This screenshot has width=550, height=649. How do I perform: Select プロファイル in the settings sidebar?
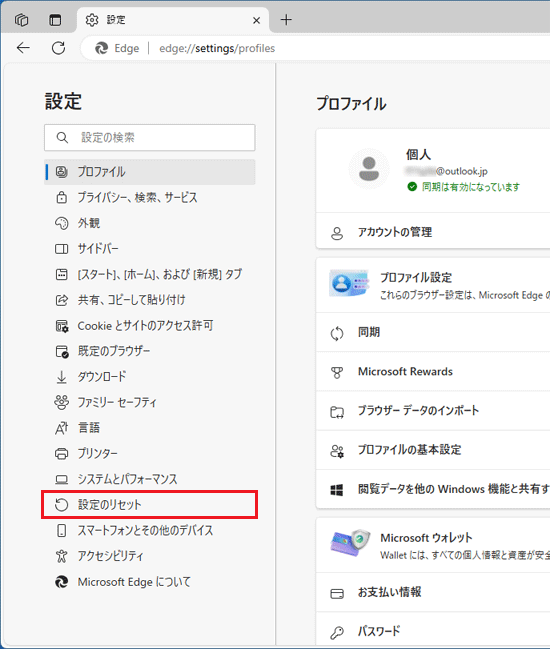pos(150,172)
